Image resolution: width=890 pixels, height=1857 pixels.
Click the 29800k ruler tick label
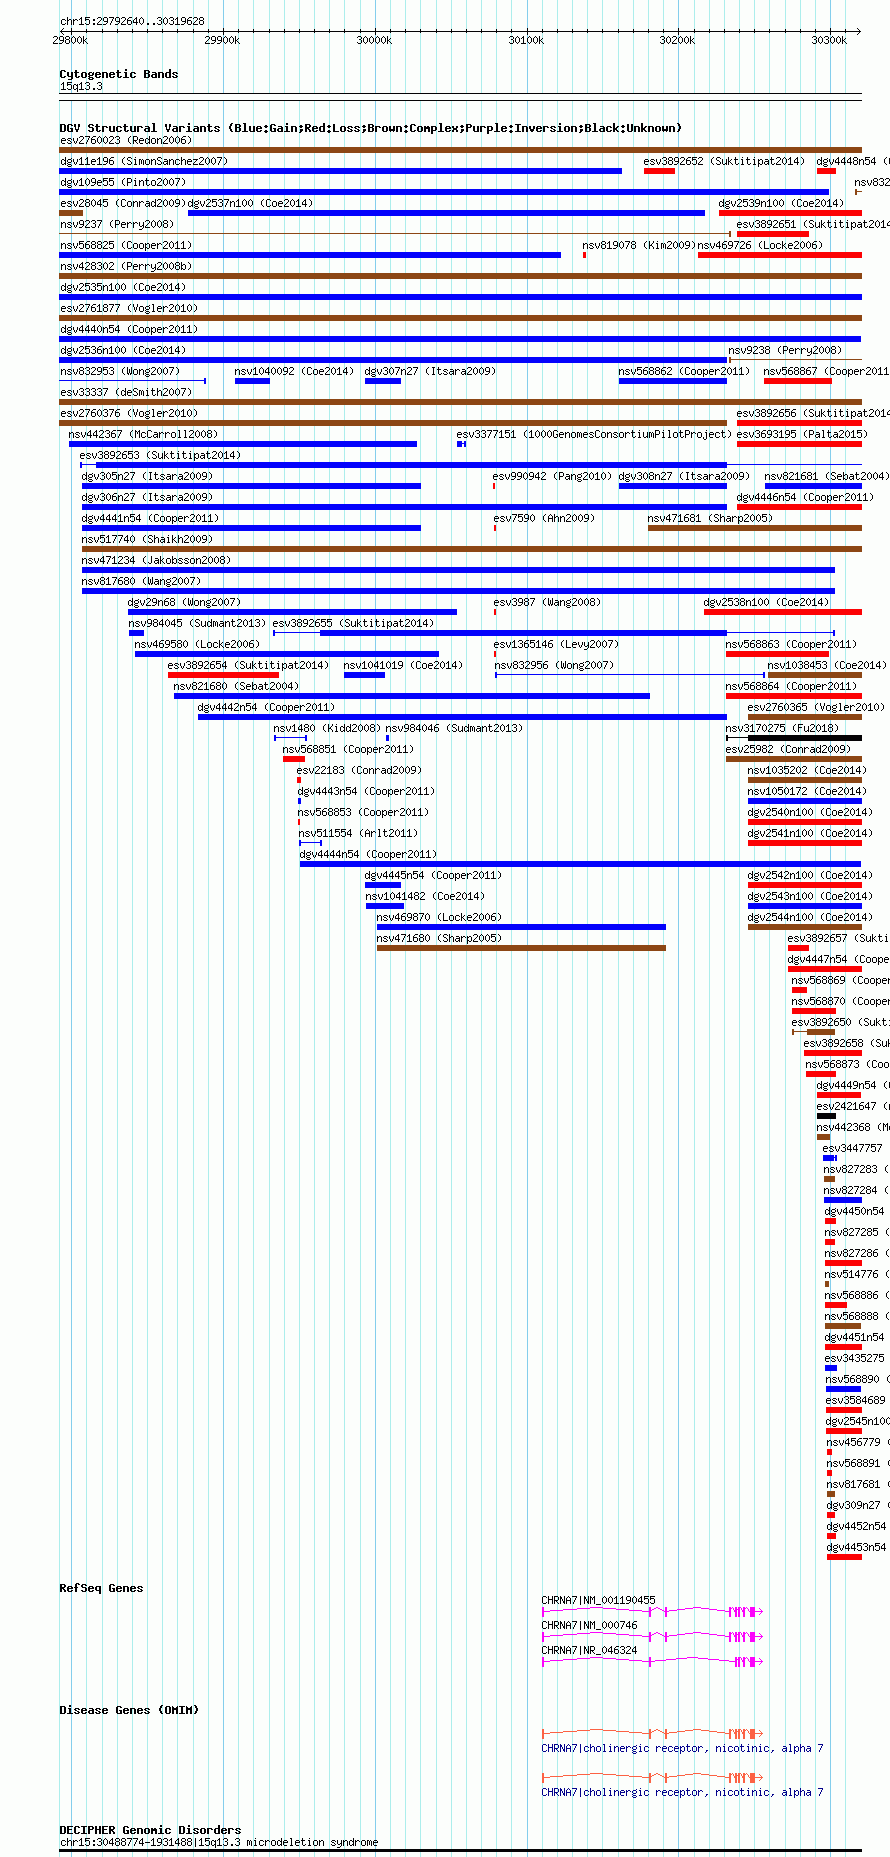(70, 40)
